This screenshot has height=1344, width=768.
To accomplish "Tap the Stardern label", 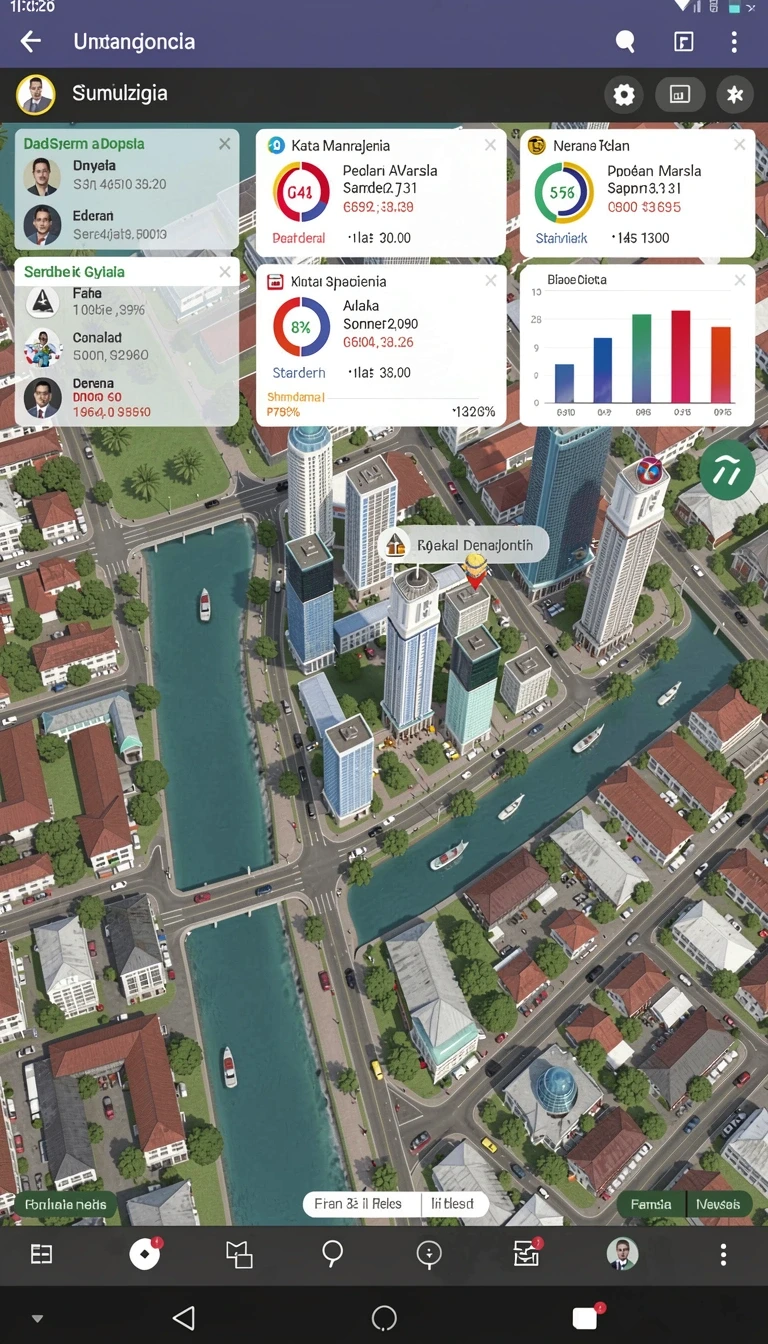I will click(299, 372).
